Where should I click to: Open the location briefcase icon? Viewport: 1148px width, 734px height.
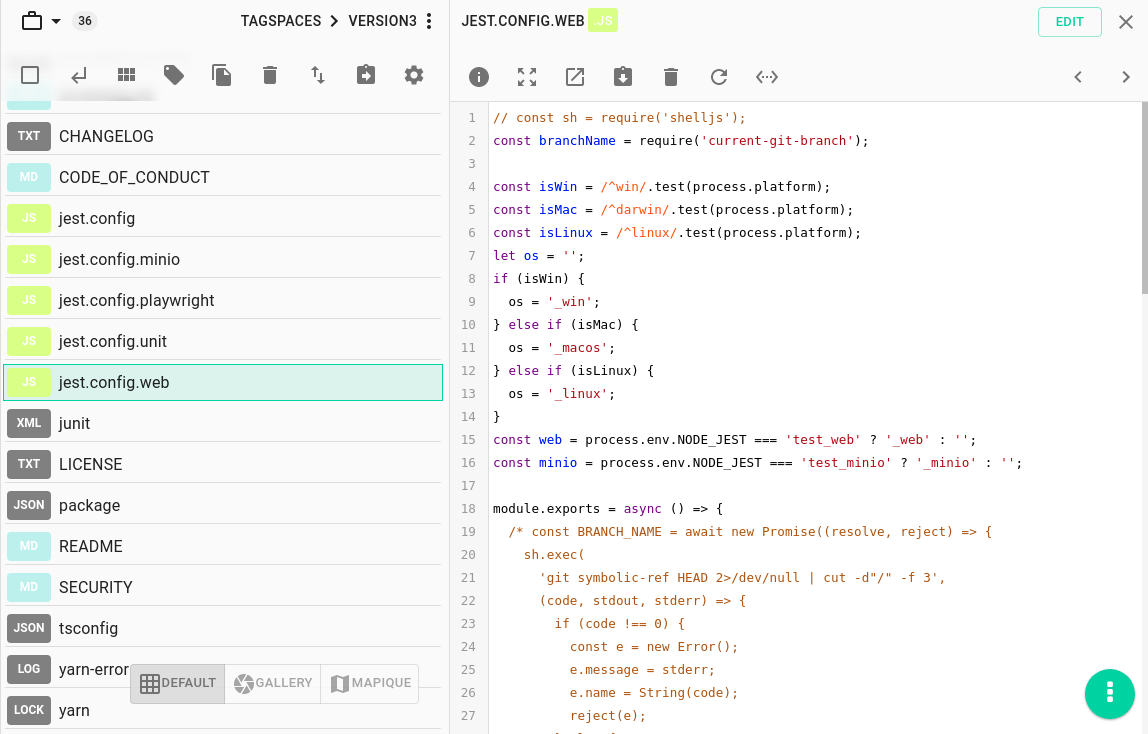31,20
